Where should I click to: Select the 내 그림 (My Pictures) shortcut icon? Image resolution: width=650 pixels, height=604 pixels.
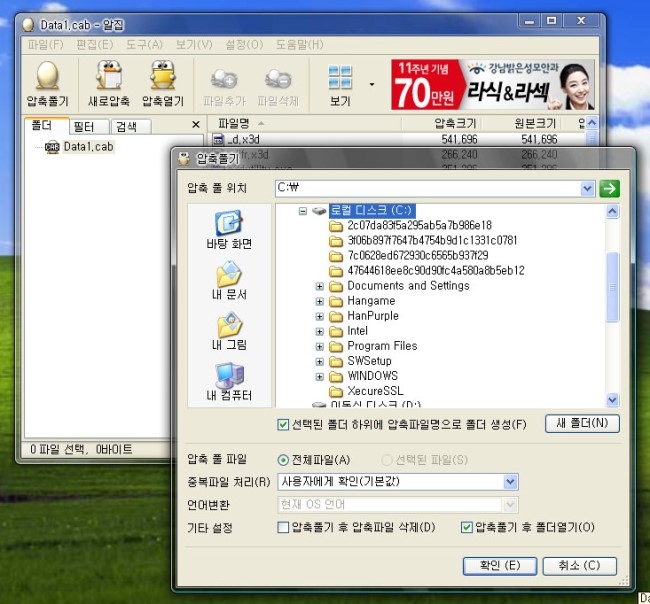click(x=229, y=330)
